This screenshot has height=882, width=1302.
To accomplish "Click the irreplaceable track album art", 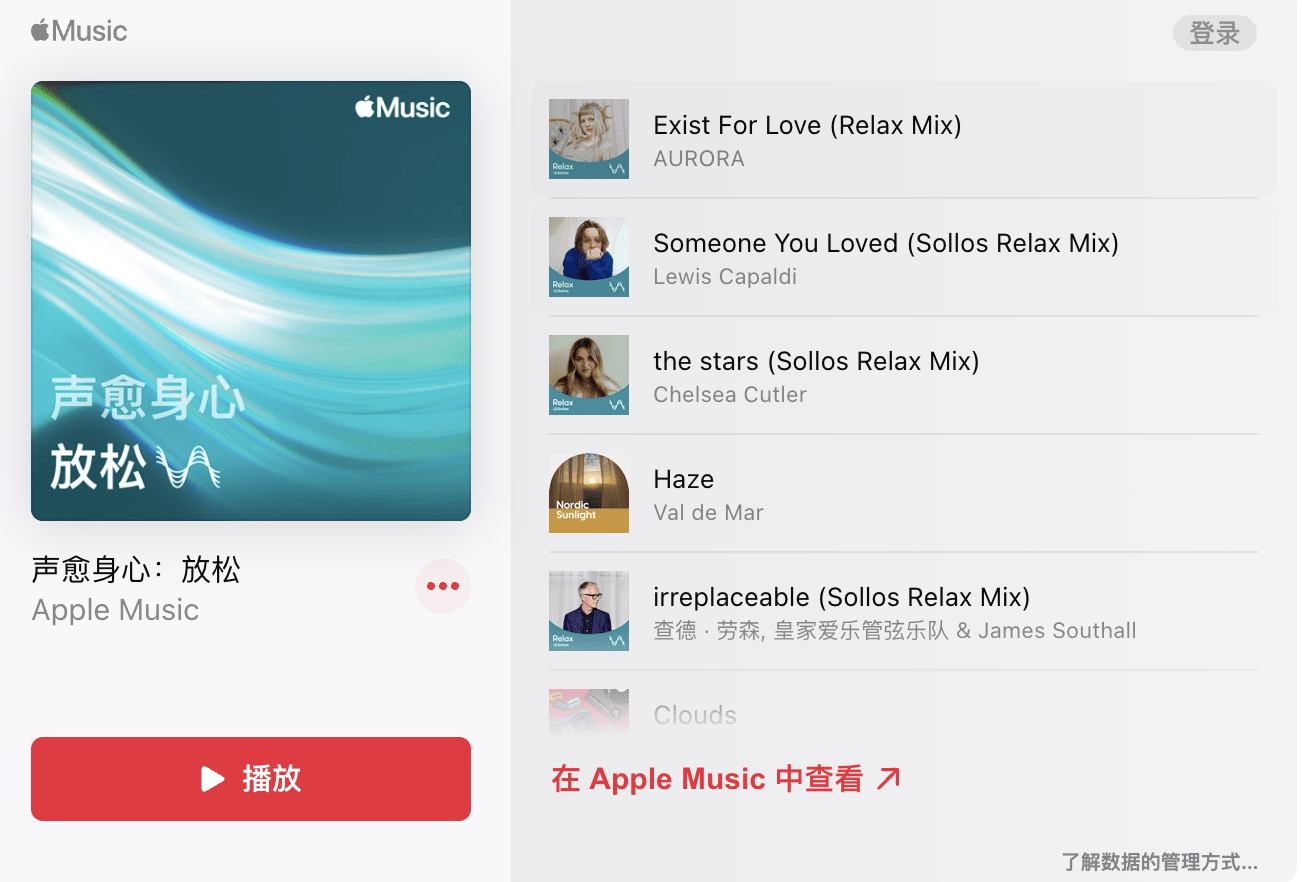I will click(x=589, y=611).
